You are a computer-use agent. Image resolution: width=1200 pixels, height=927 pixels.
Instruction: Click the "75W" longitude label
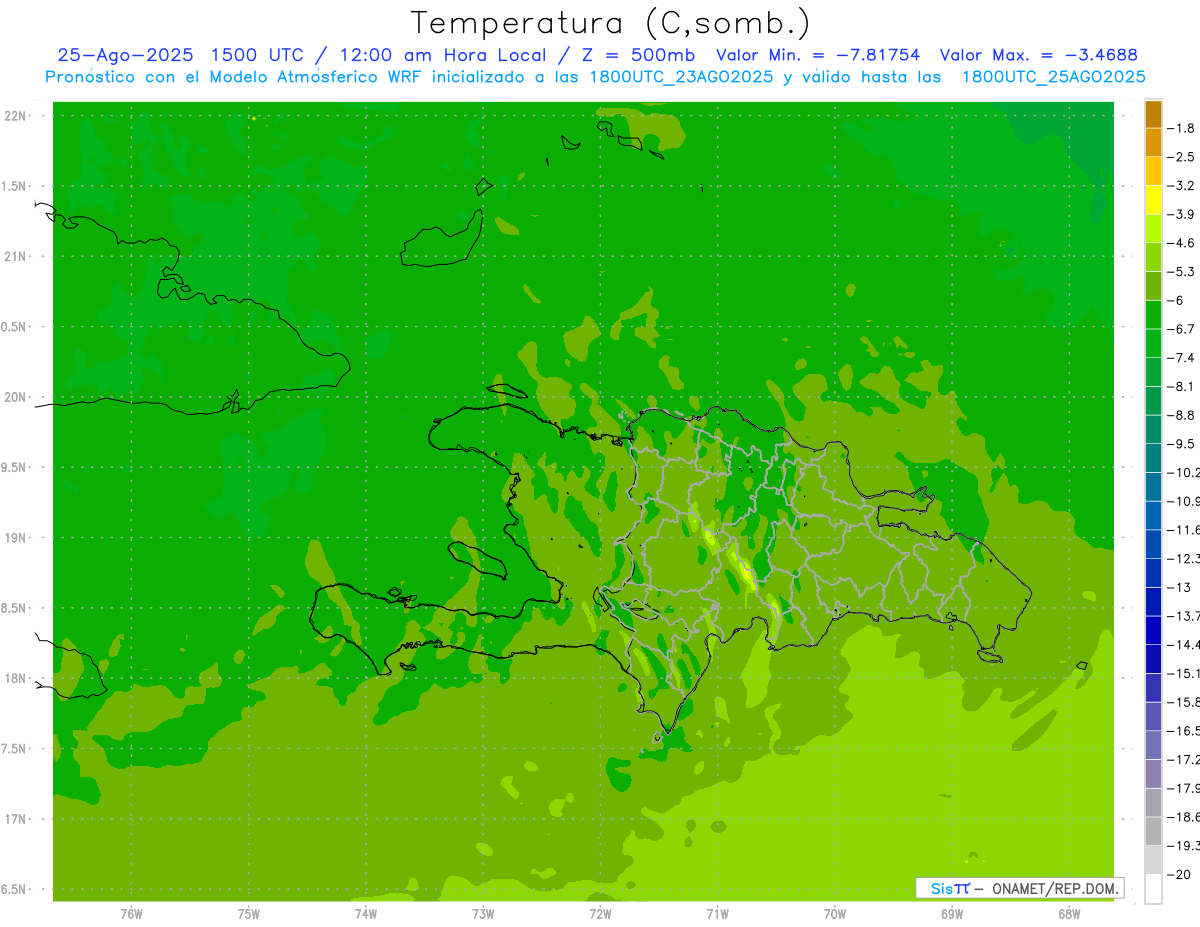249,913
